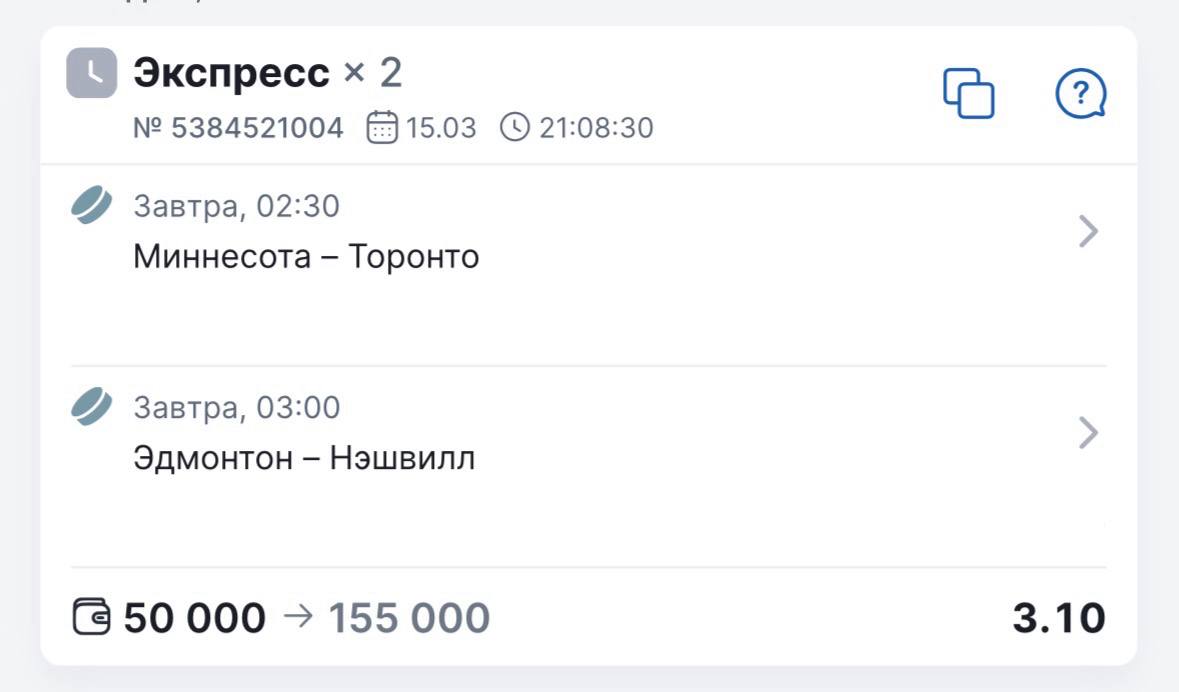The image size is (1179, 692).
Task: Expand the Миннесота – Торонто event chevron
Action: (1089, 233)
